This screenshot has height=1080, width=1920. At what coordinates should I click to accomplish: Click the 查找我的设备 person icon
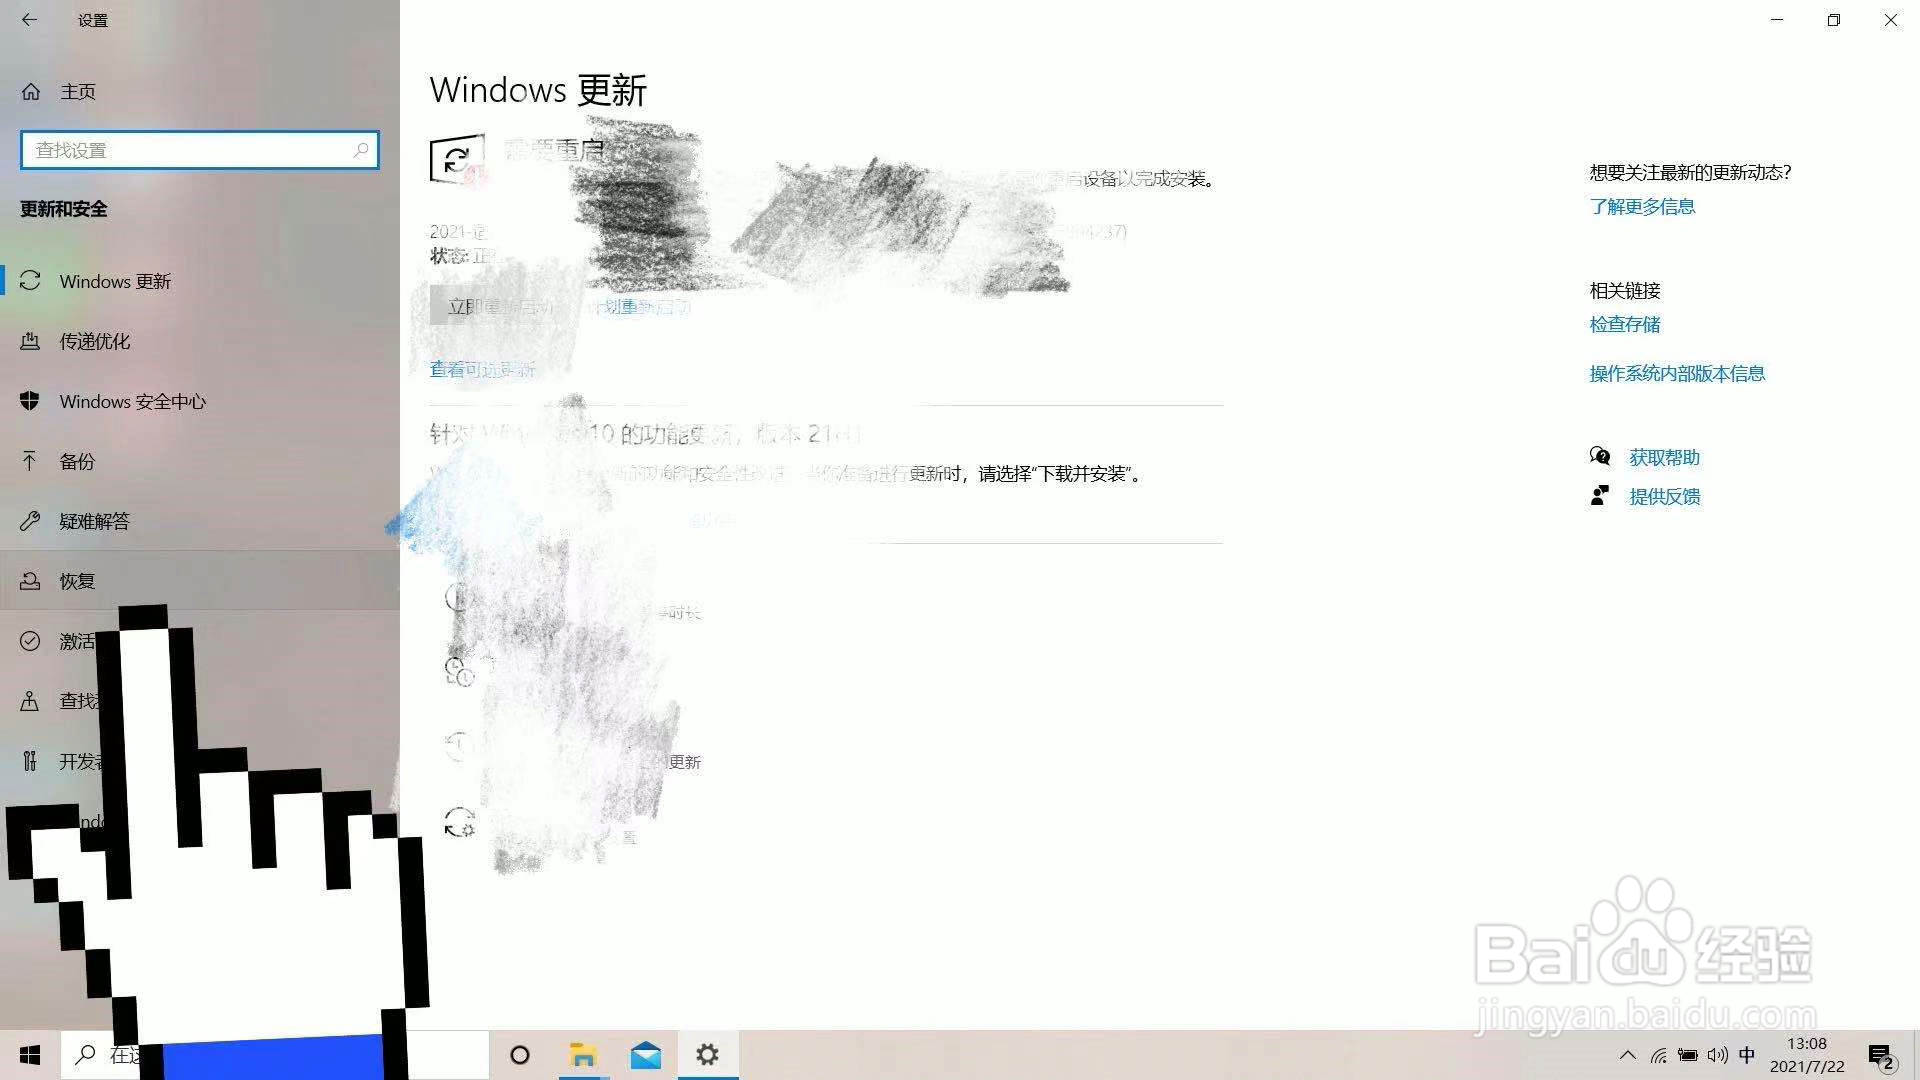pyautogui.click(x=30, y=701)
